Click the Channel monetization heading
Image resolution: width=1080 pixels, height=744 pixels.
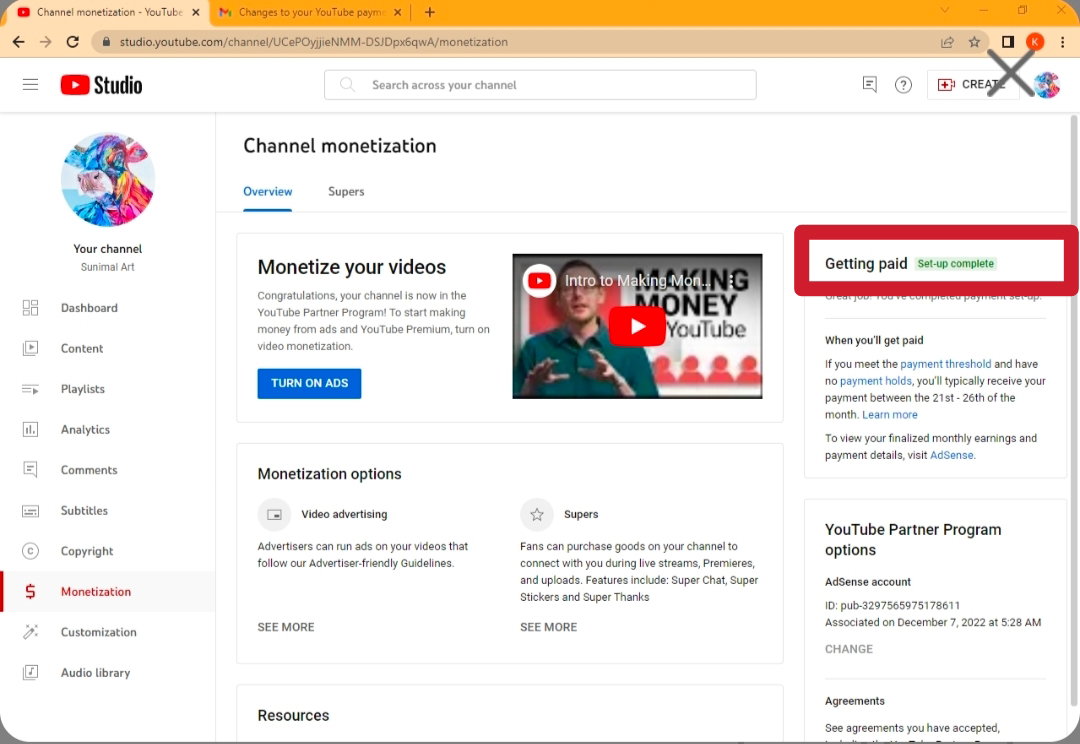pos(340,146)
